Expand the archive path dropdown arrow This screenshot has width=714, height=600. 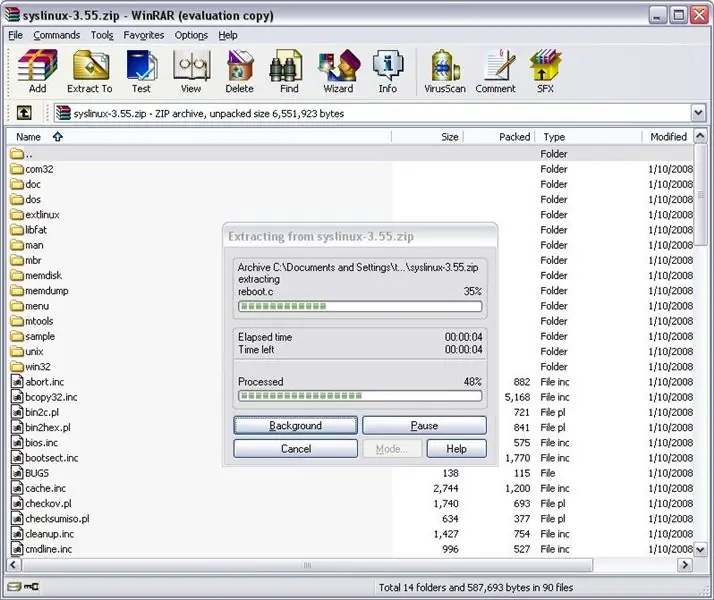698,112
